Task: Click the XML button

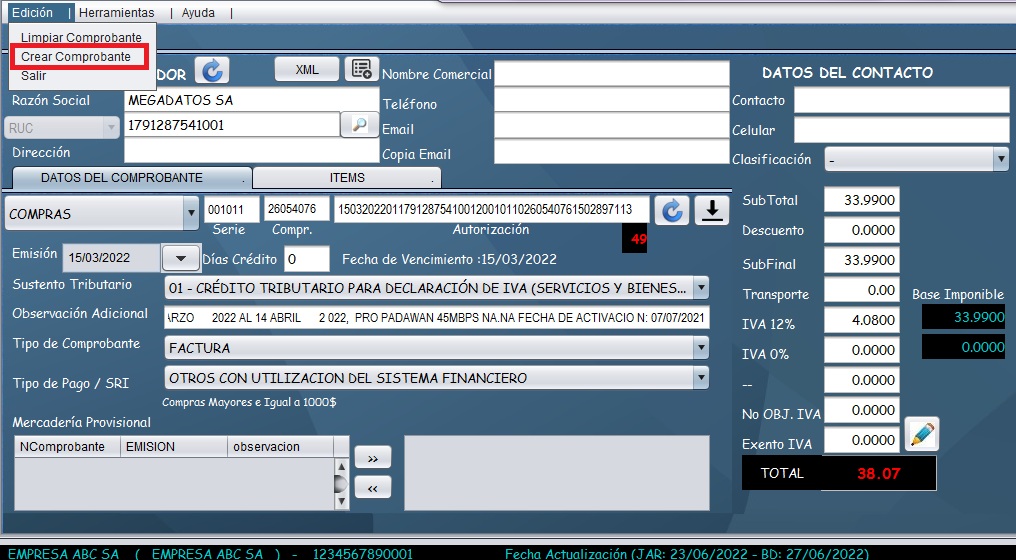Action: coord(307,69)
